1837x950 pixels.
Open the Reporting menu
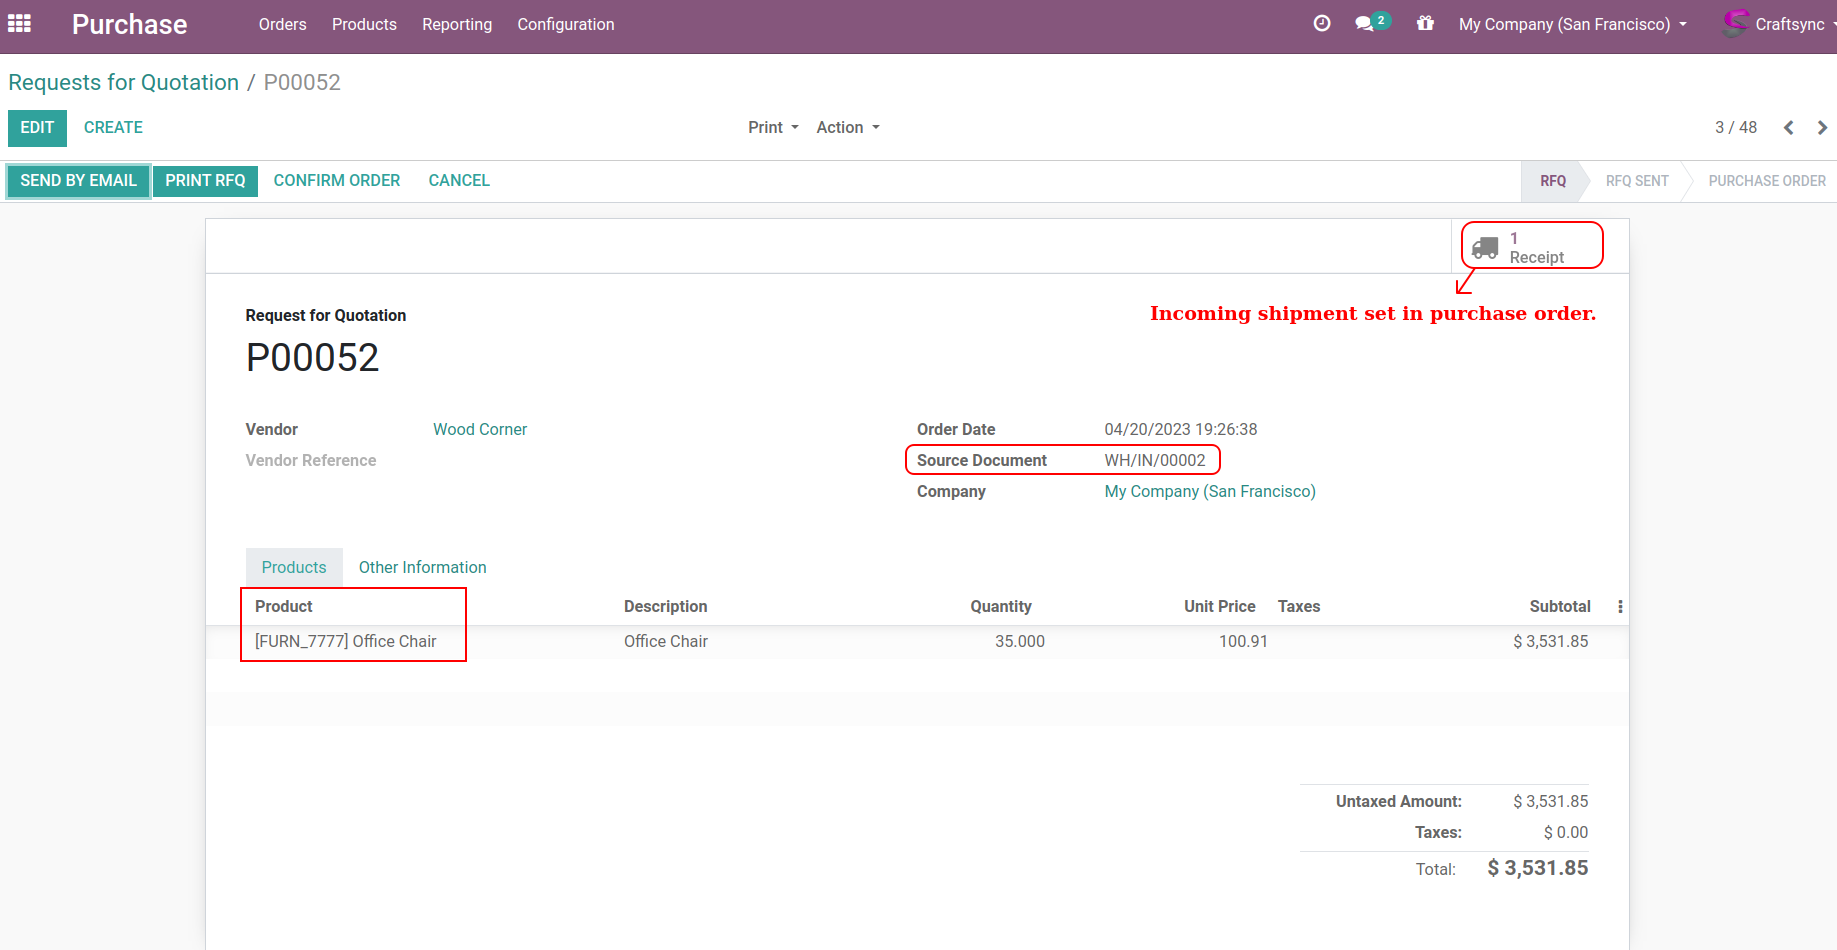pyautogui.click(x=457, y=24)
